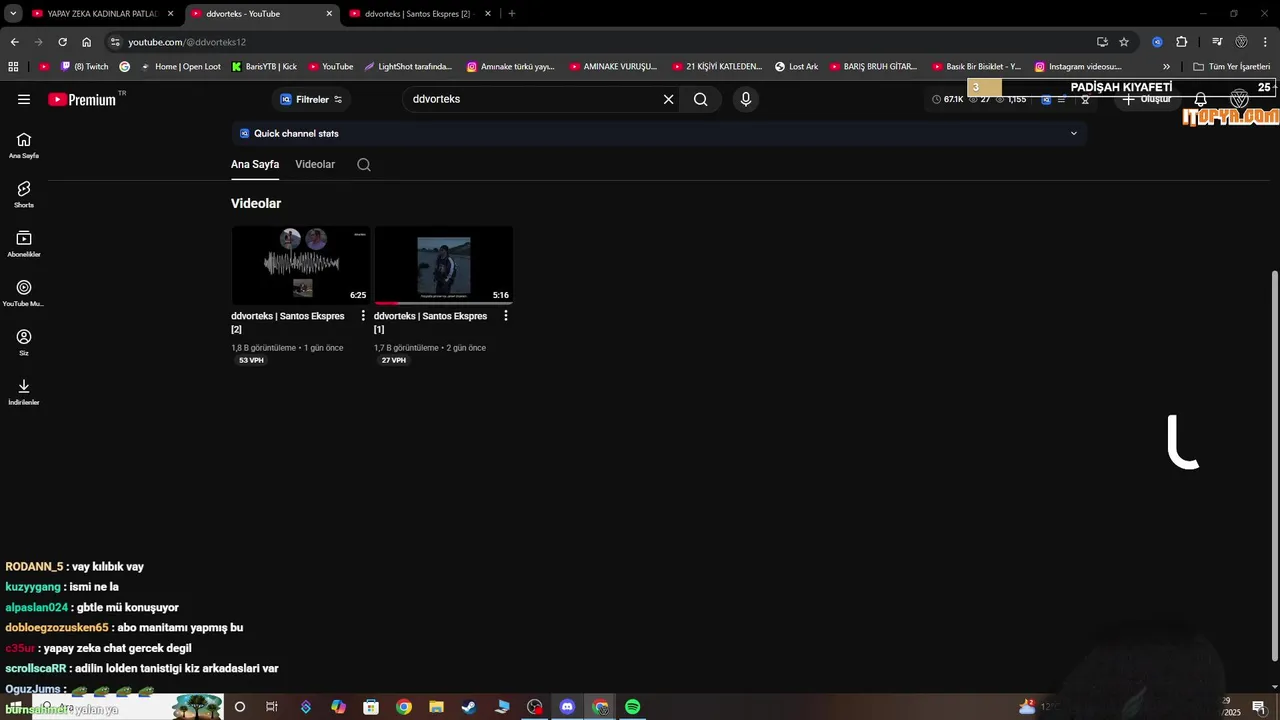Switch to the Ana Sayfa channel tab

(x=255, y=165)
